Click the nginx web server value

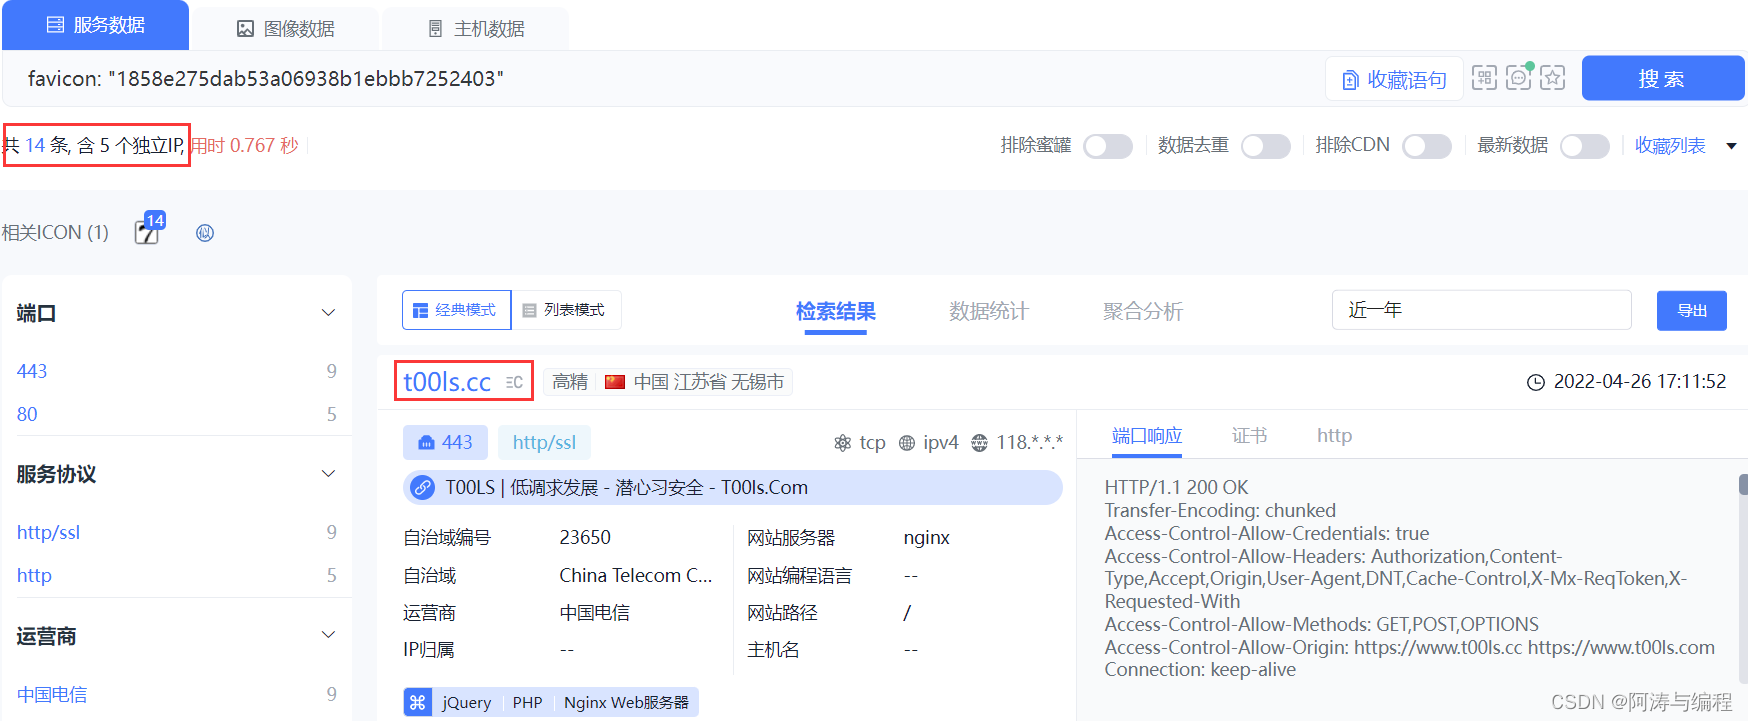(926, 538)
